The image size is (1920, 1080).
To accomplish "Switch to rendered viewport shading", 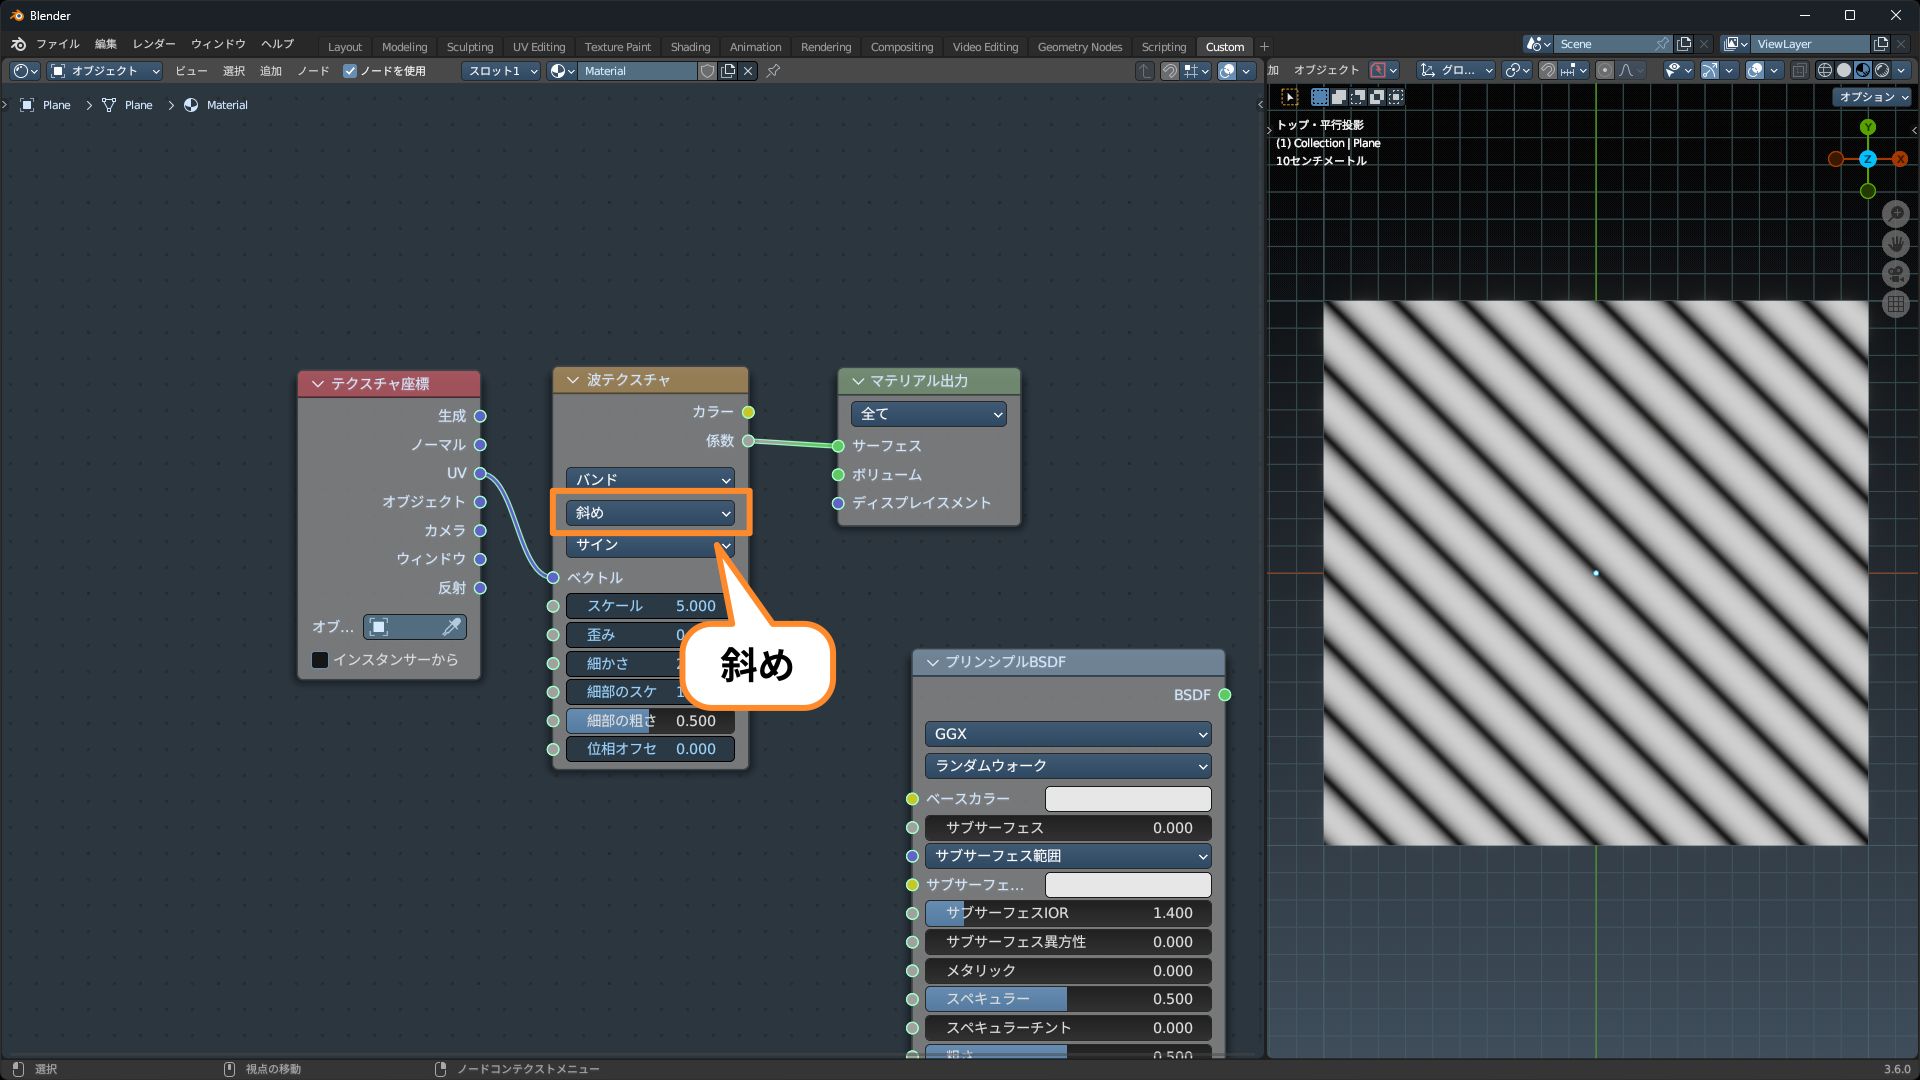I will pyautogui.click(x=1882, y=70).
